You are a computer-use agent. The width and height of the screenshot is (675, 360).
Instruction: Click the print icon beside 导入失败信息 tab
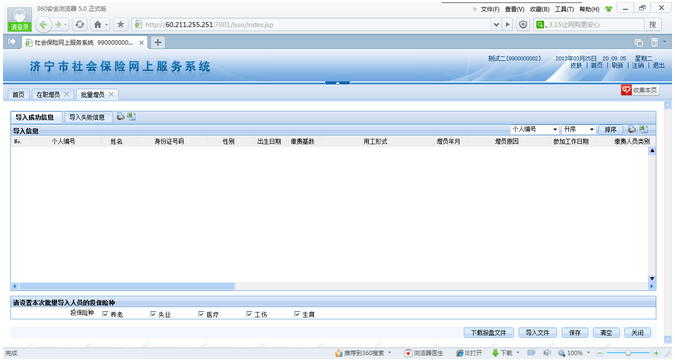point(121,117)
